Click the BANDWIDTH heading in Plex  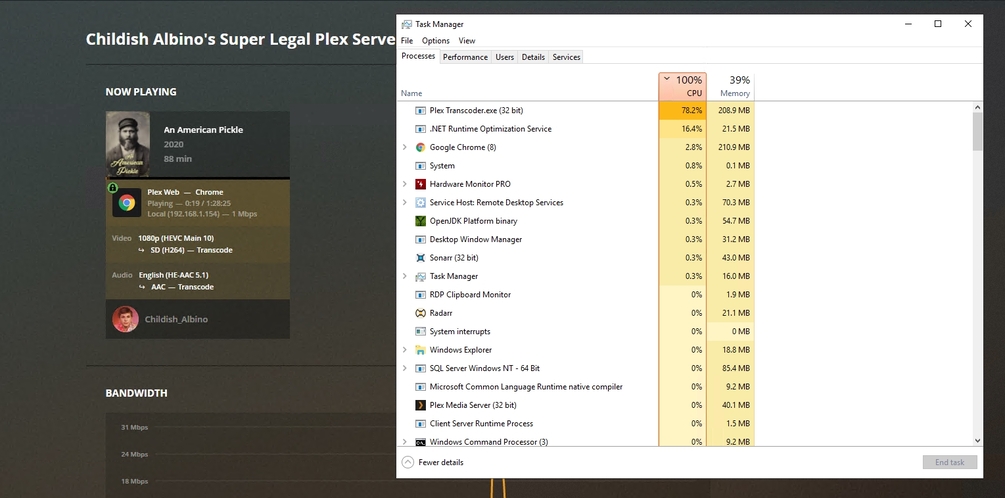[x=137, y=394]
